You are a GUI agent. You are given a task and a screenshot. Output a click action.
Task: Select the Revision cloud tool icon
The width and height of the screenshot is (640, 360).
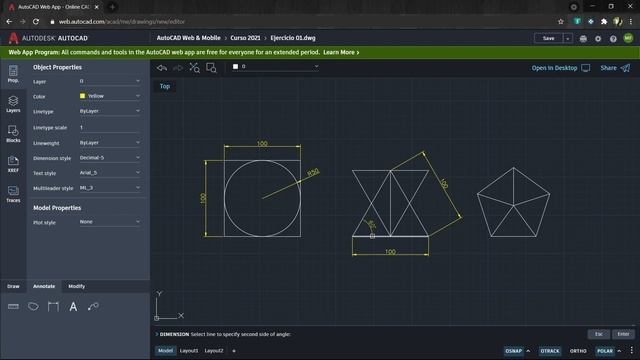(x=33, y=306)
